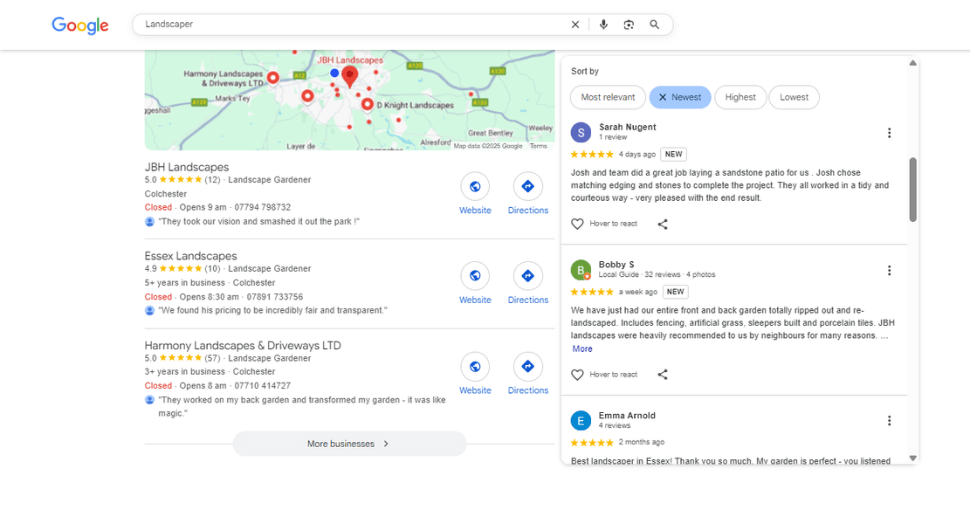Start voice search with microphone icon
The width and height of the screenshot is (970, 517).
click(603, 25)
